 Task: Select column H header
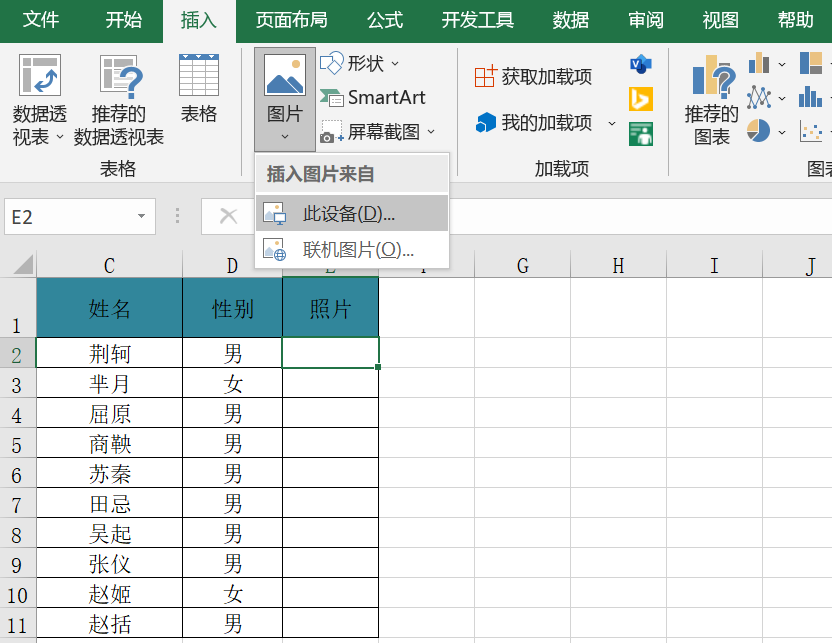pos(619,265)
